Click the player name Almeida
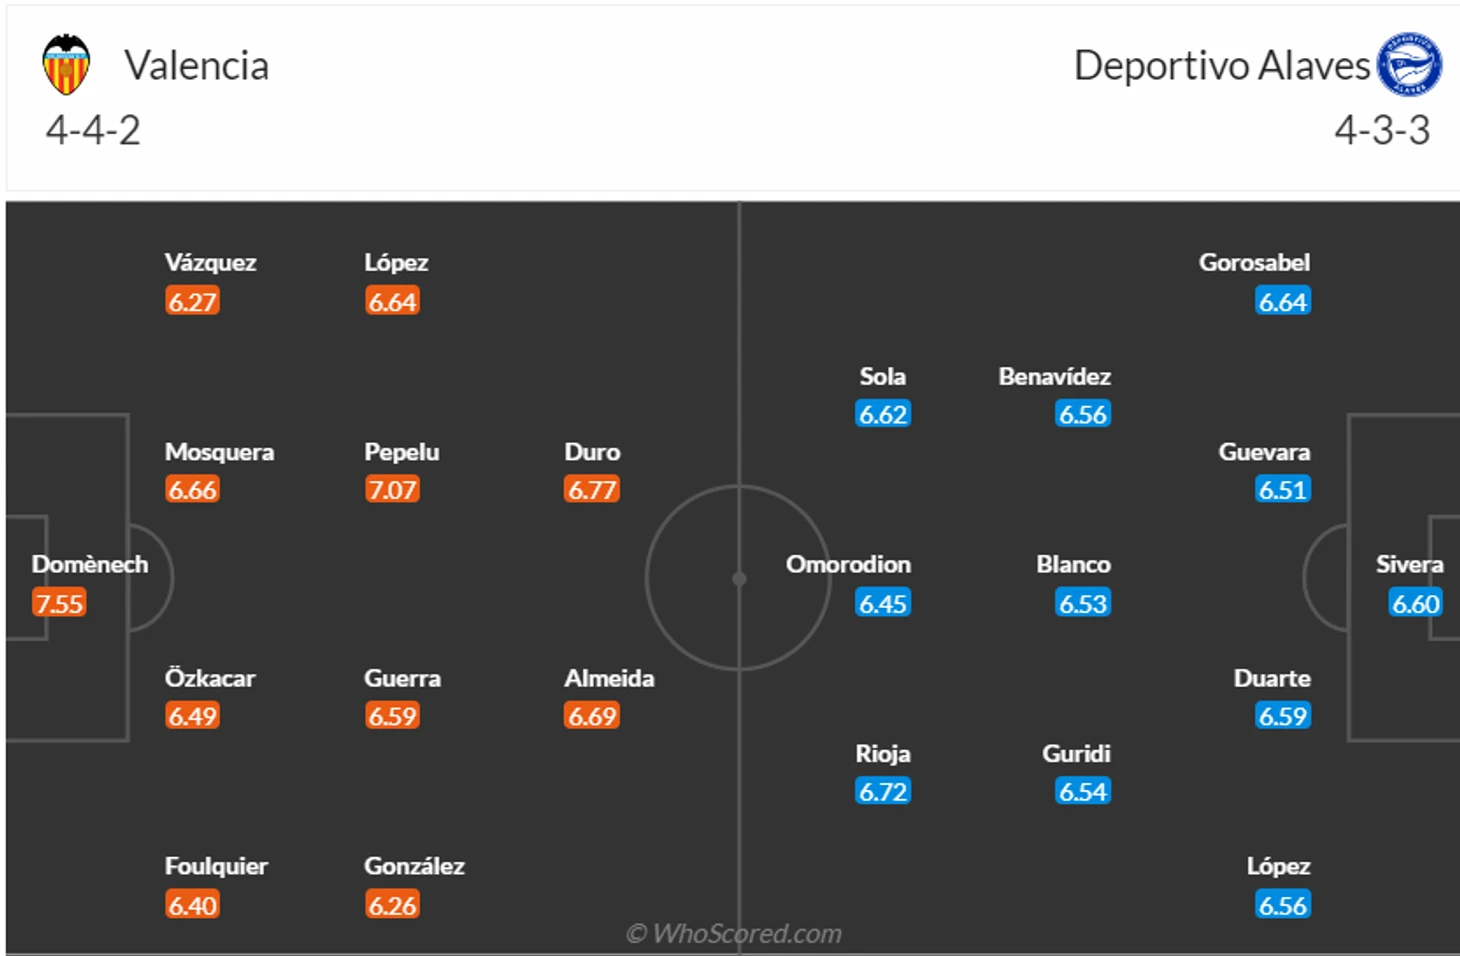The height and width of the screenshot is (956, 1460). [609, 678]
